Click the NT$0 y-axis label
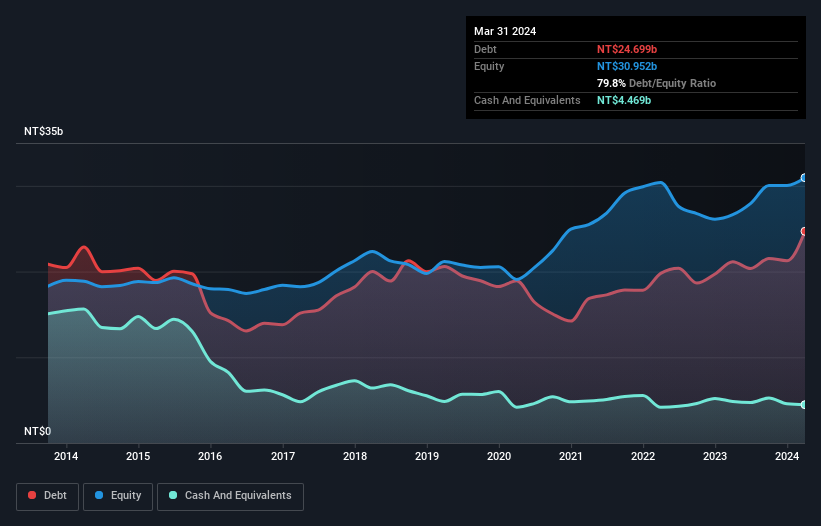The height and width of the screenshot is (526, 821). click(38, 431)
